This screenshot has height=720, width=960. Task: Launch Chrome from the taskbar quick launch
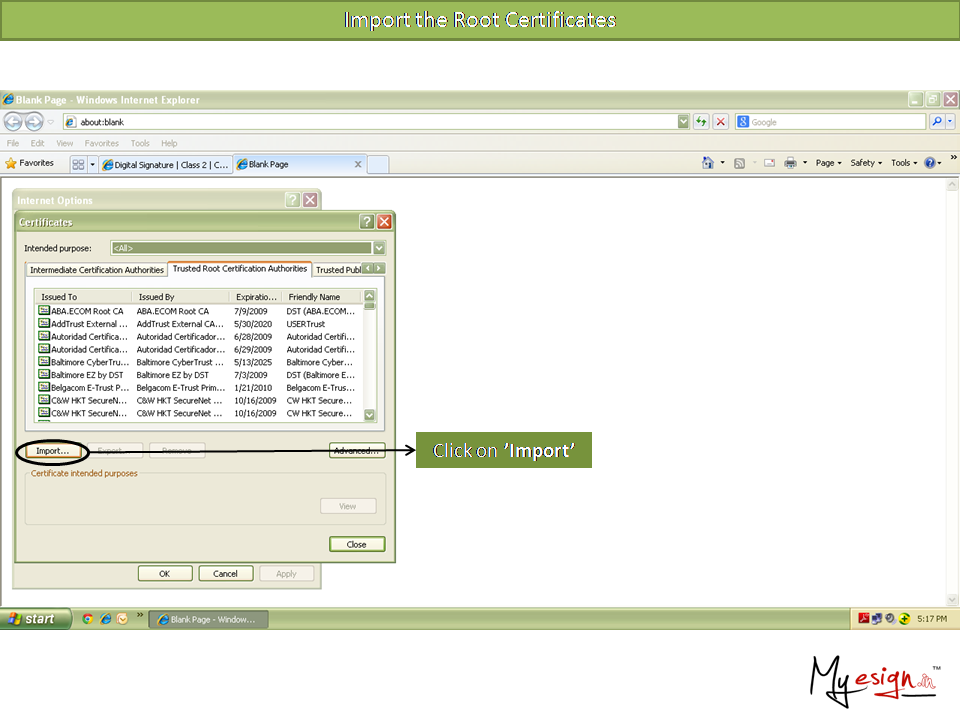pyautogui.click(x=88, y=619)
